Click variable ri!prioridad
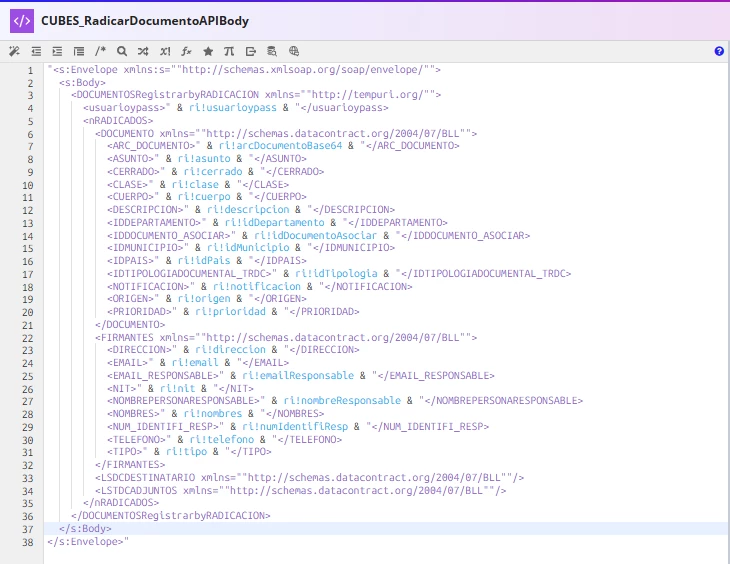The image size is (730, 564). 230,312
